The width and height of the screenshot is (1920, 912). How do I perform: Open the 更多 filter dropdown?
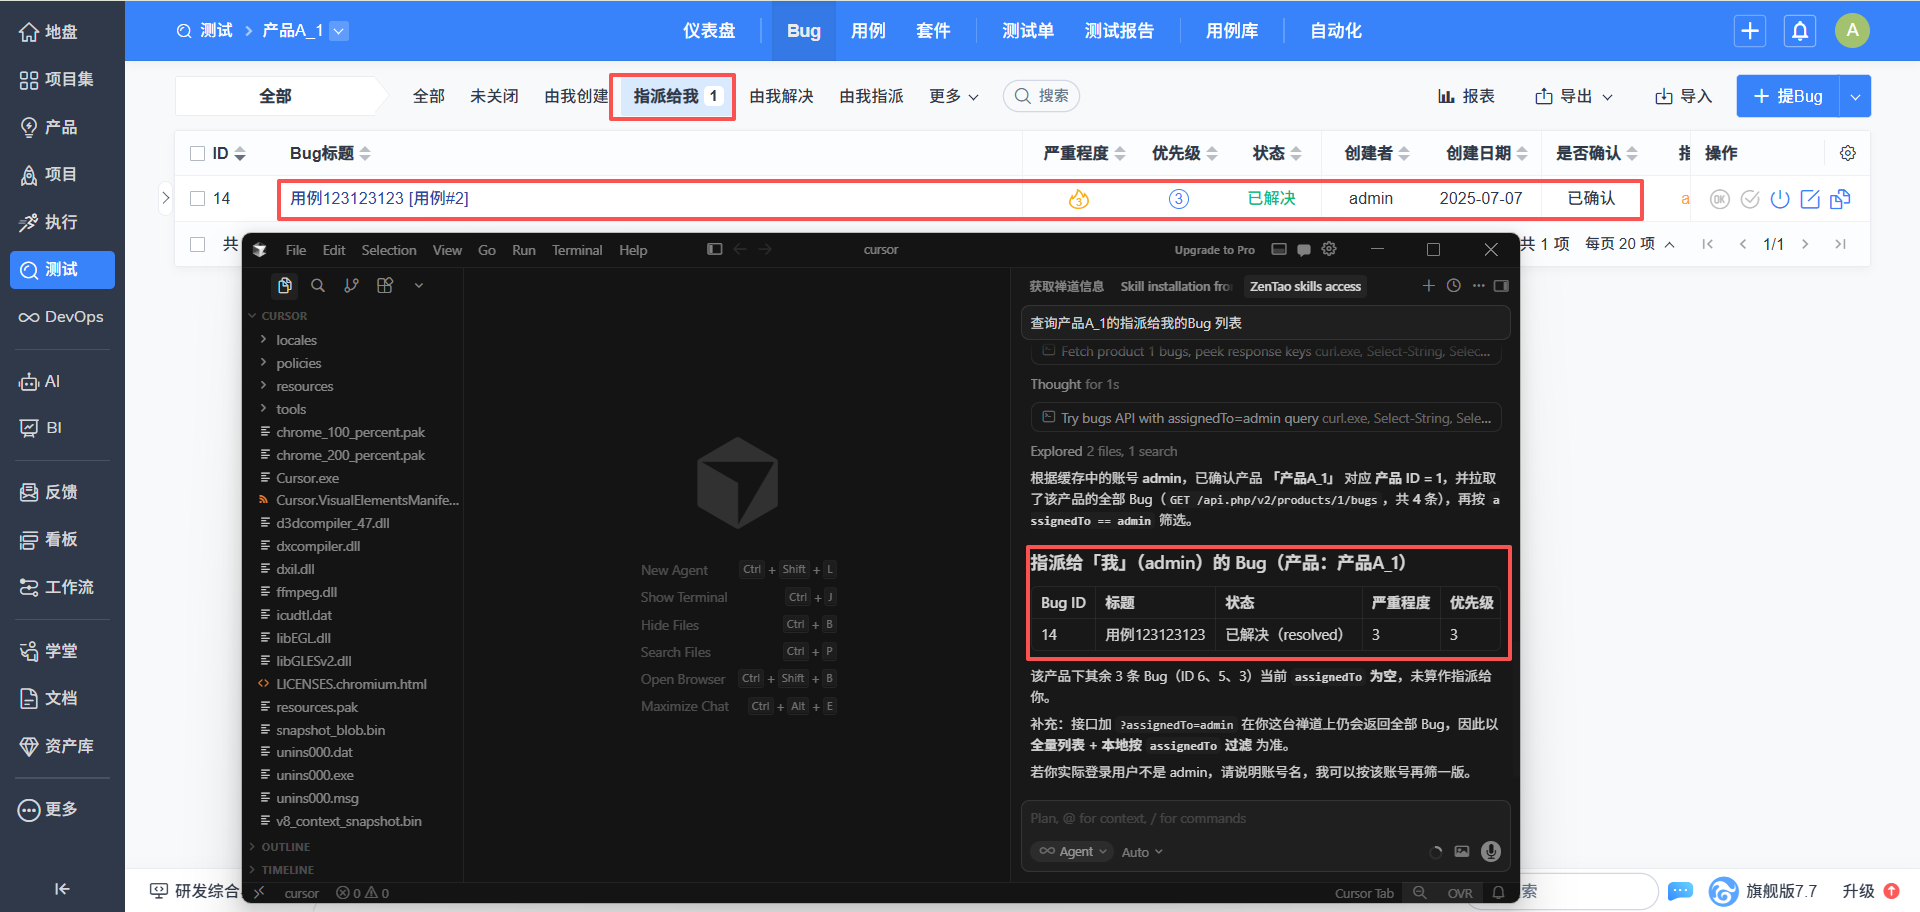click(953, 96)
